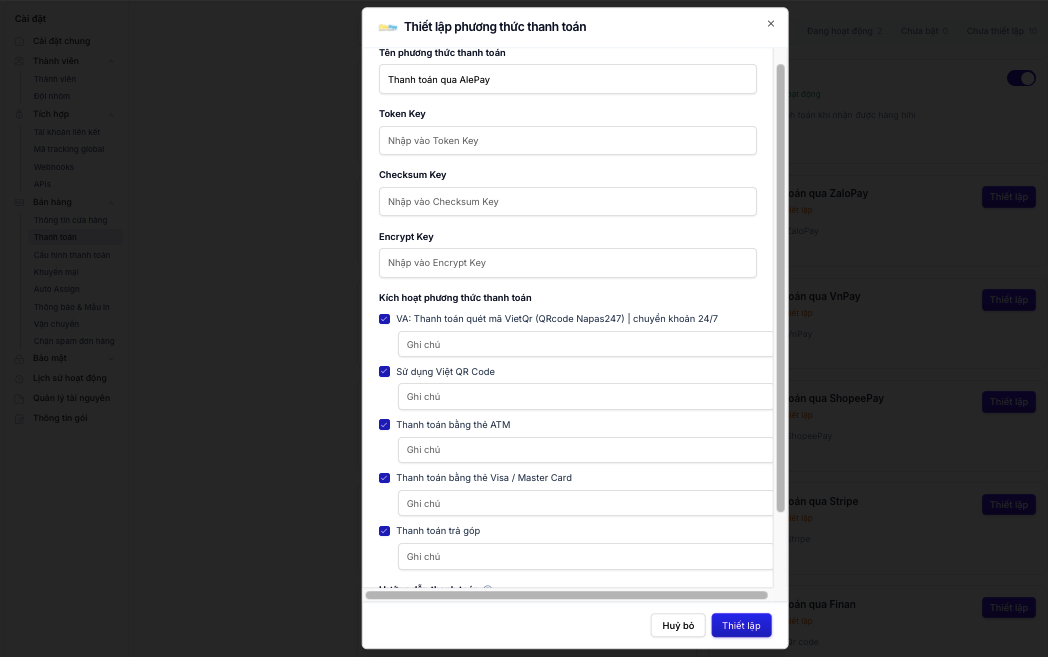Uncheck Sử dụng Việt QR Code checkbox
The width and height of the screenshot is (1048, 657).
point(384,372)
